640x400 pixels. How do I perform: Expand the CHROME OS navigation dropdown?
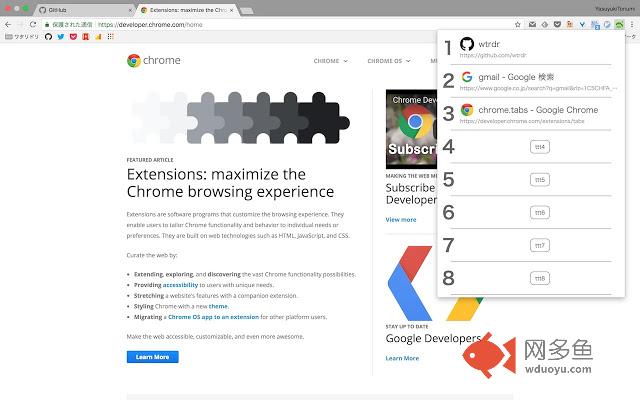[x=389, y=61]
